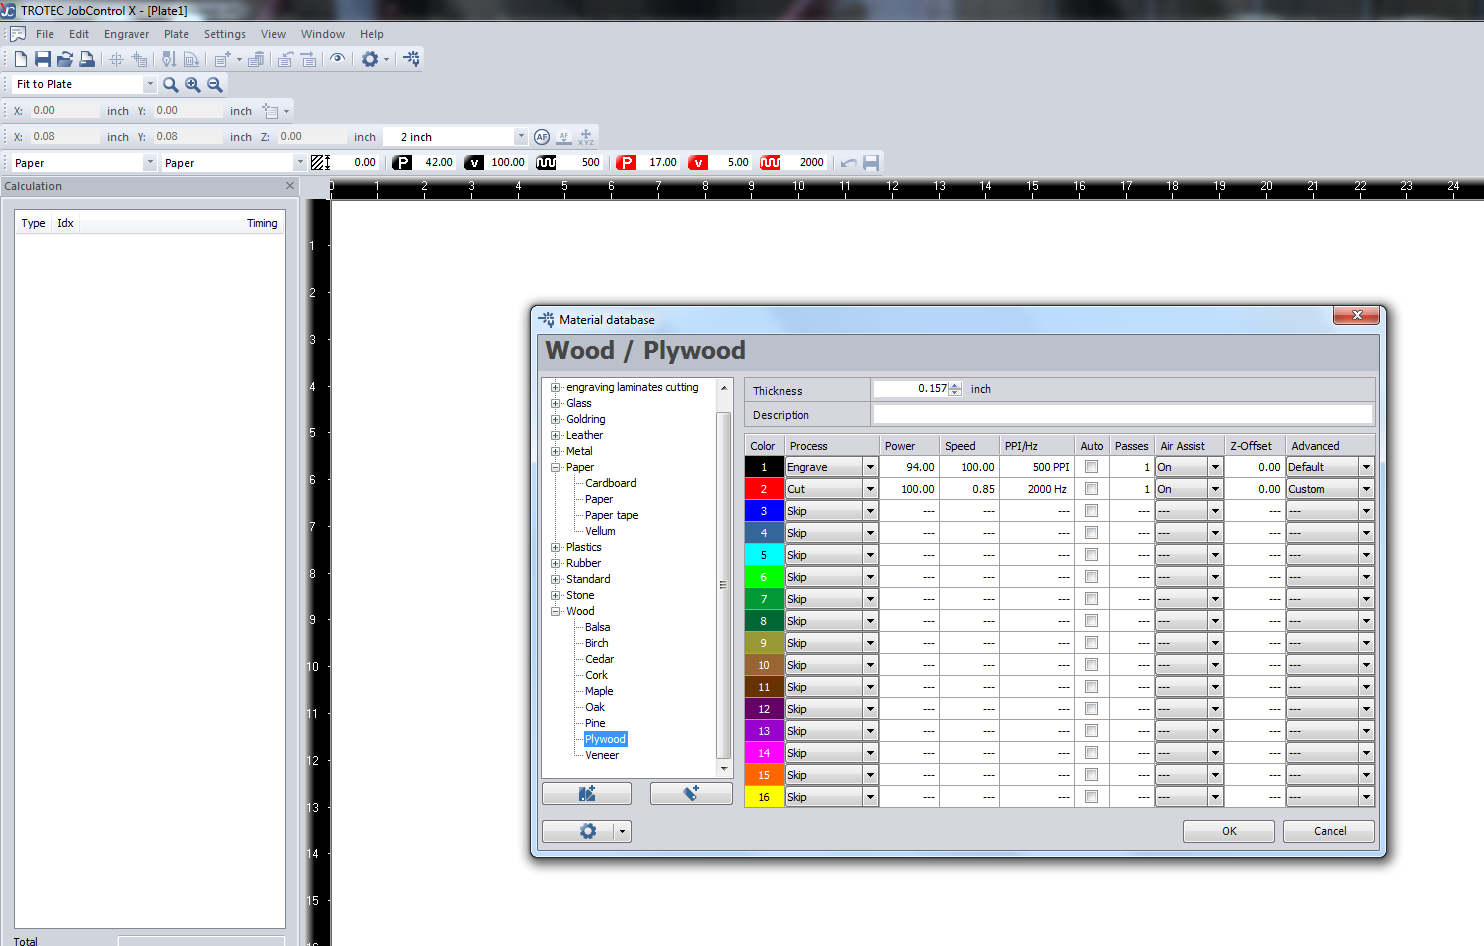The image size is (1484, 946).
Task: Click the magnifier zoom icon
Action: 171,85
